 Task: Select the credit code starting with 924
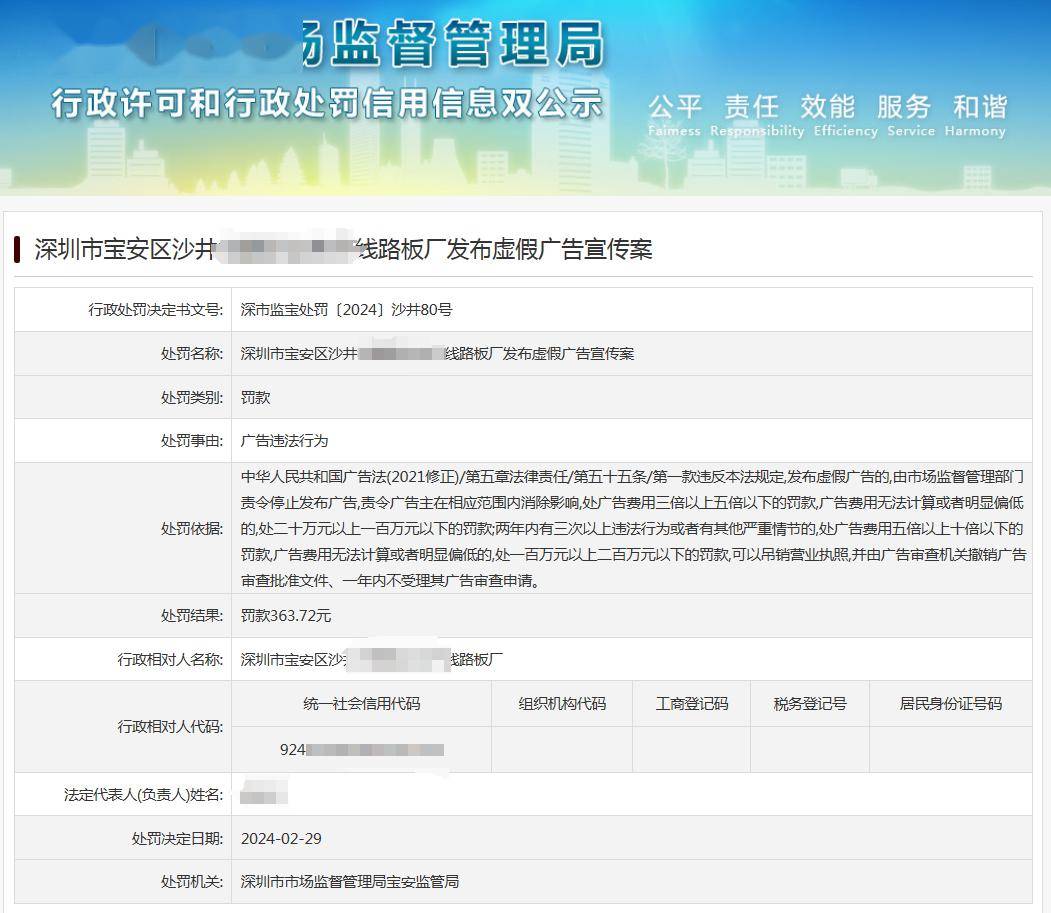pyautogui.click(x=362, y=750)
